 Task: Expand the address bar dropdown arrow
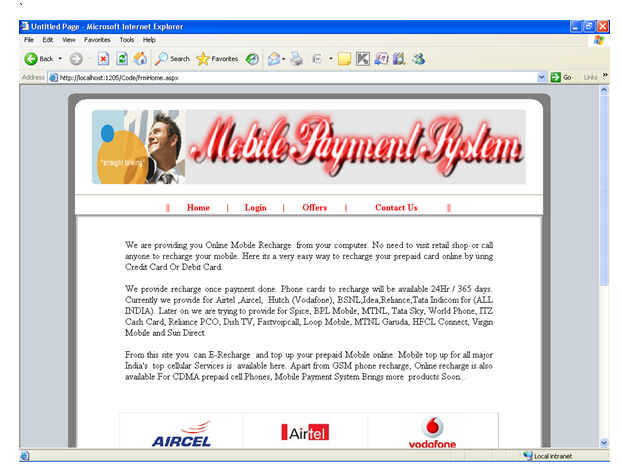tap(541, 77)
